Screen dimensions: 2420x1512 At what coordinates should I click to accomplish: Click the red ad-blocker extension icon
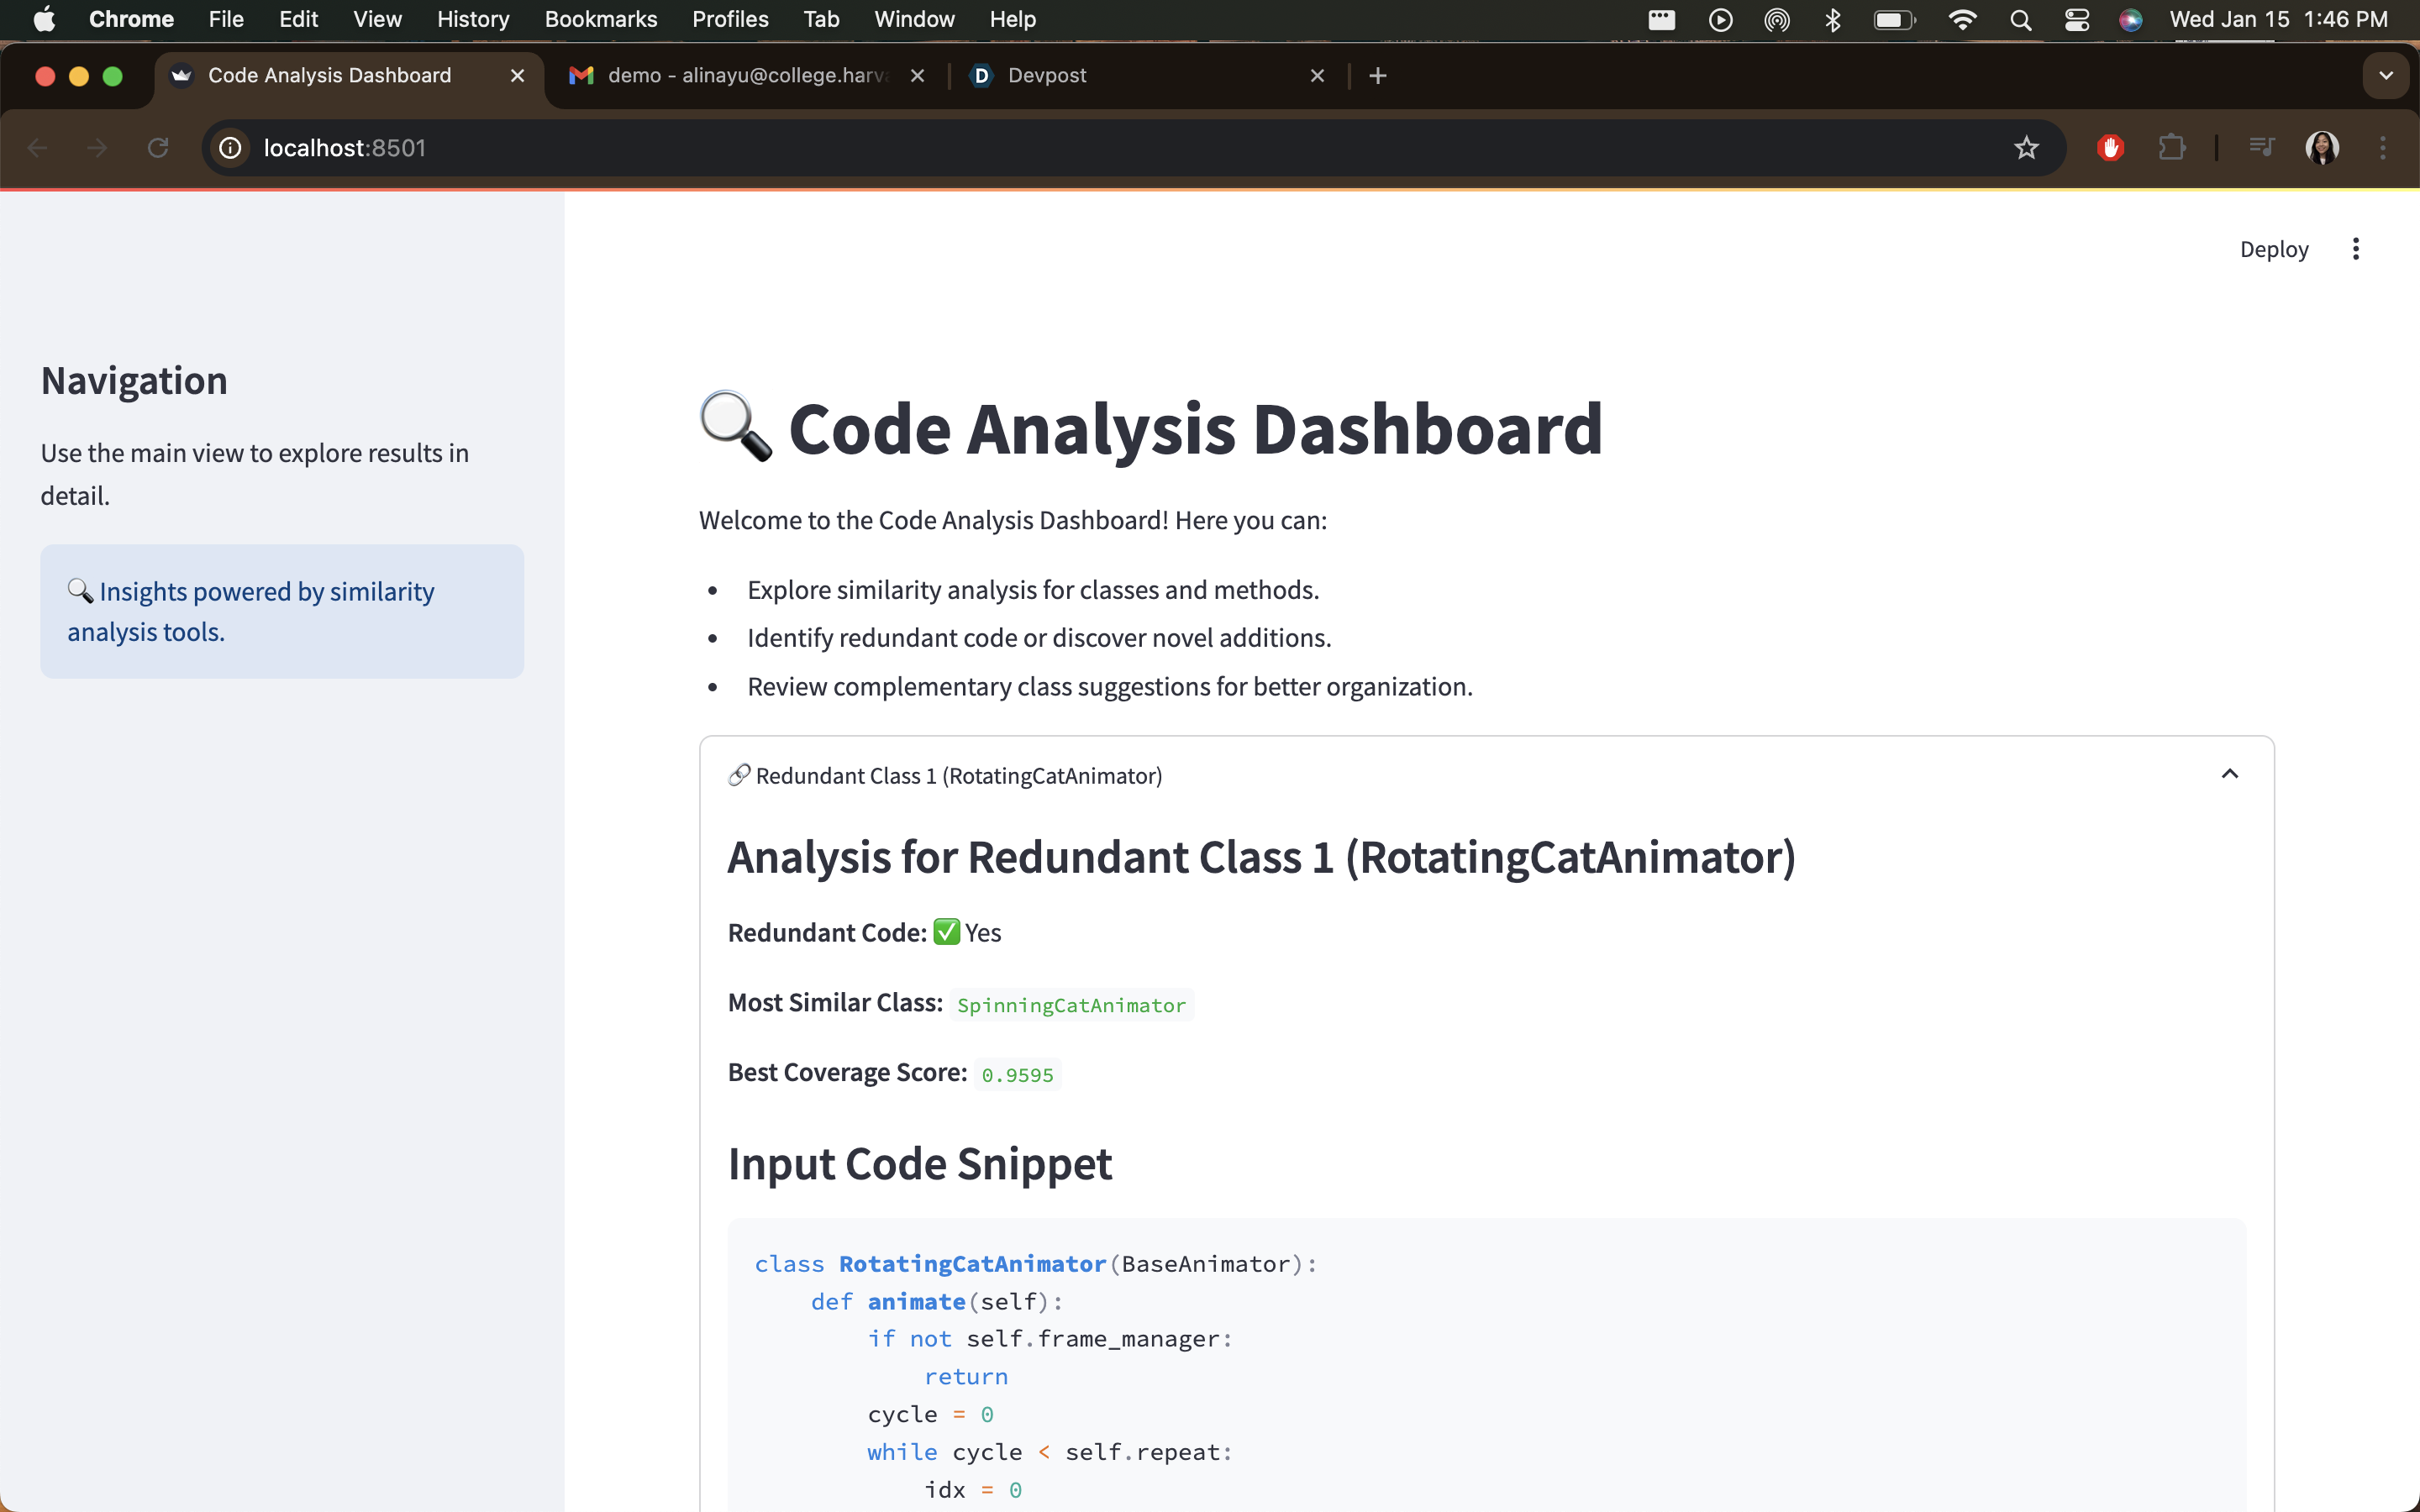2110,148
